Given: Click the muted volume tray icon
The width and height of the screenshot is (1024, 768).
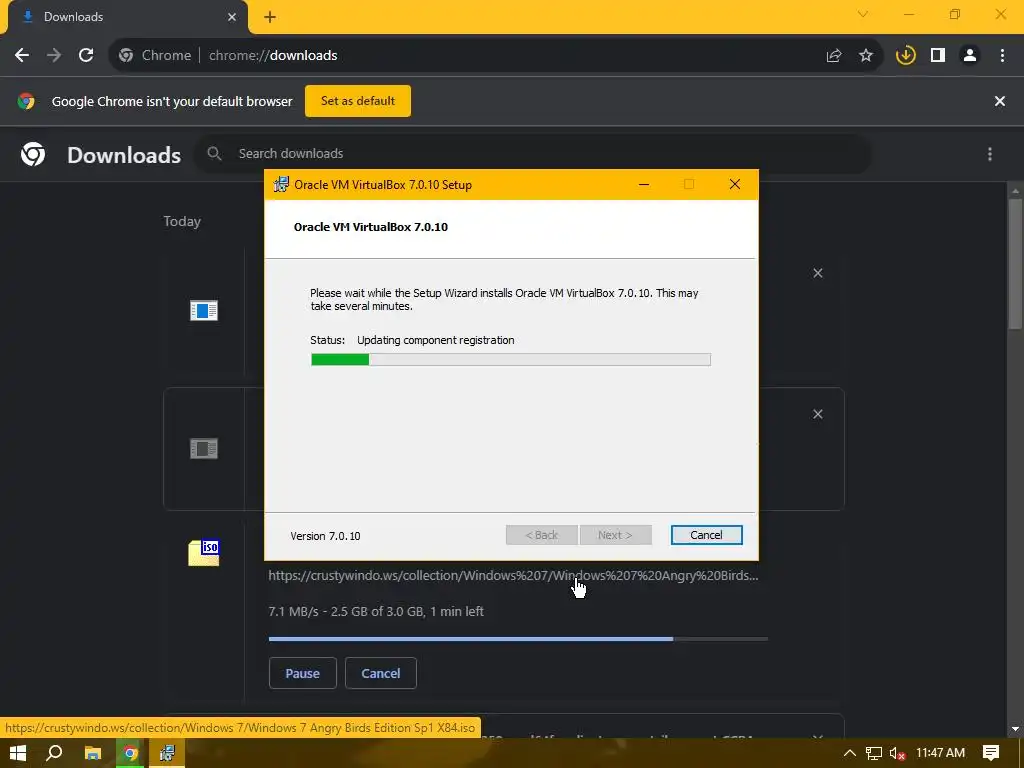Looking at the screenshot, I should (x=897, y=753).
